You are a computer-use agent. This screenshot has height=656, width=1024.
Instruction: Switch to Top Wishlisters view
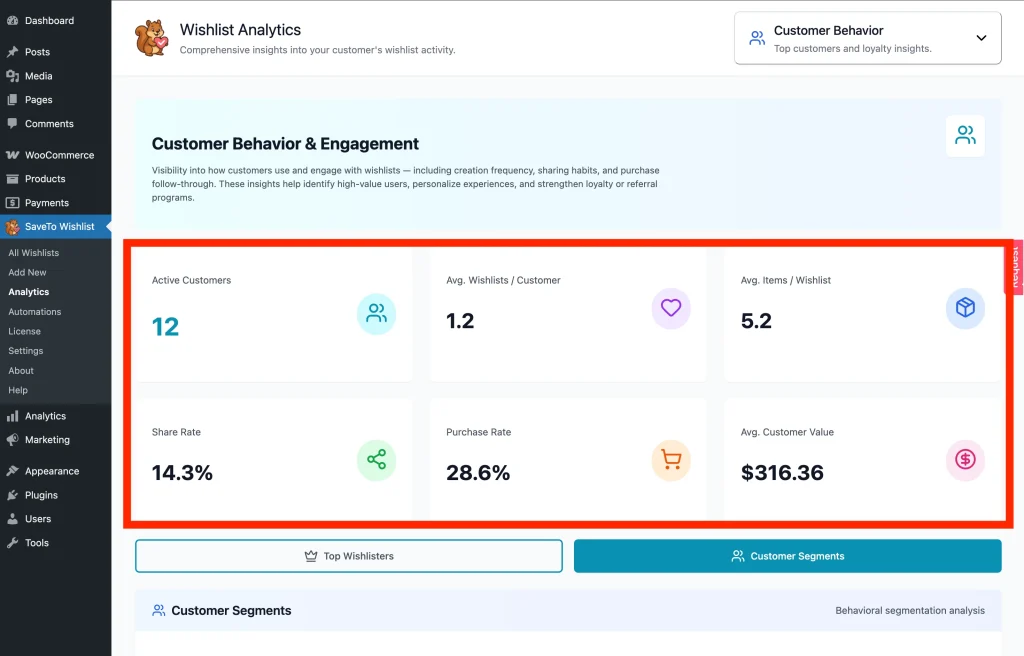pyautogui.click(x=348, y=556)
